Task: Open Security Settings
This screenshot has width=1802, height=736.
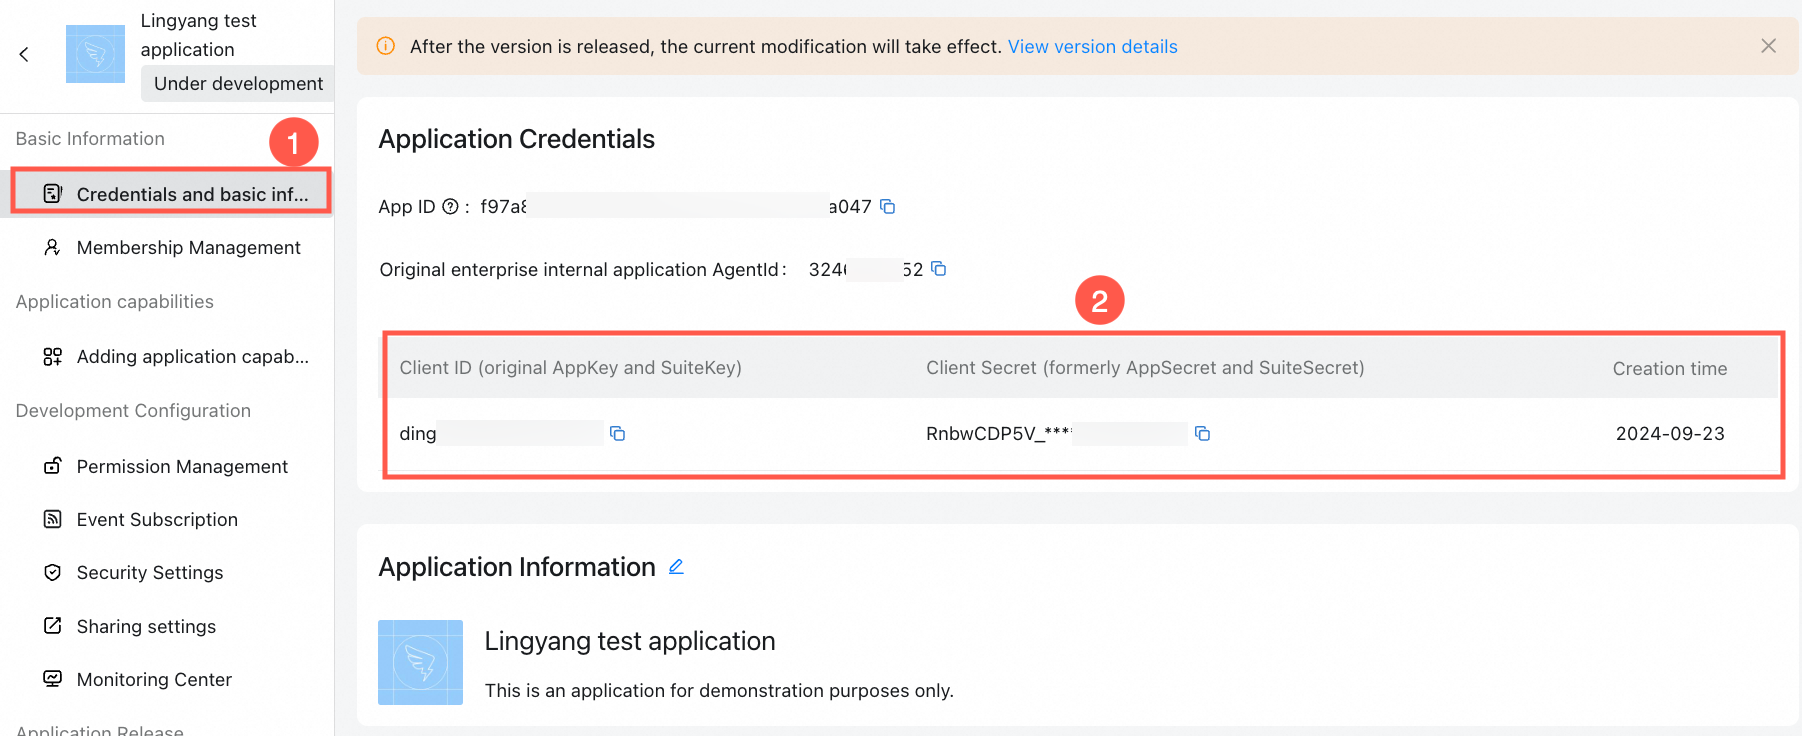Action: pos(170,572)
